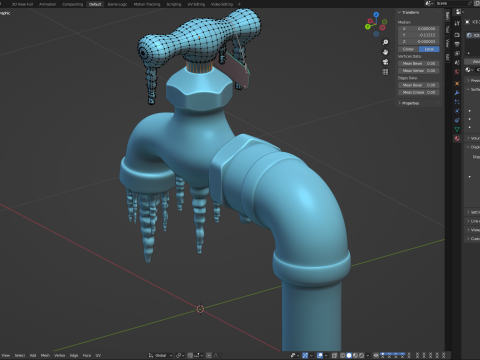Viewport: 480px width, 360px height.
Task: Open the Object Constraints tab icon
Action: (457, 120)
